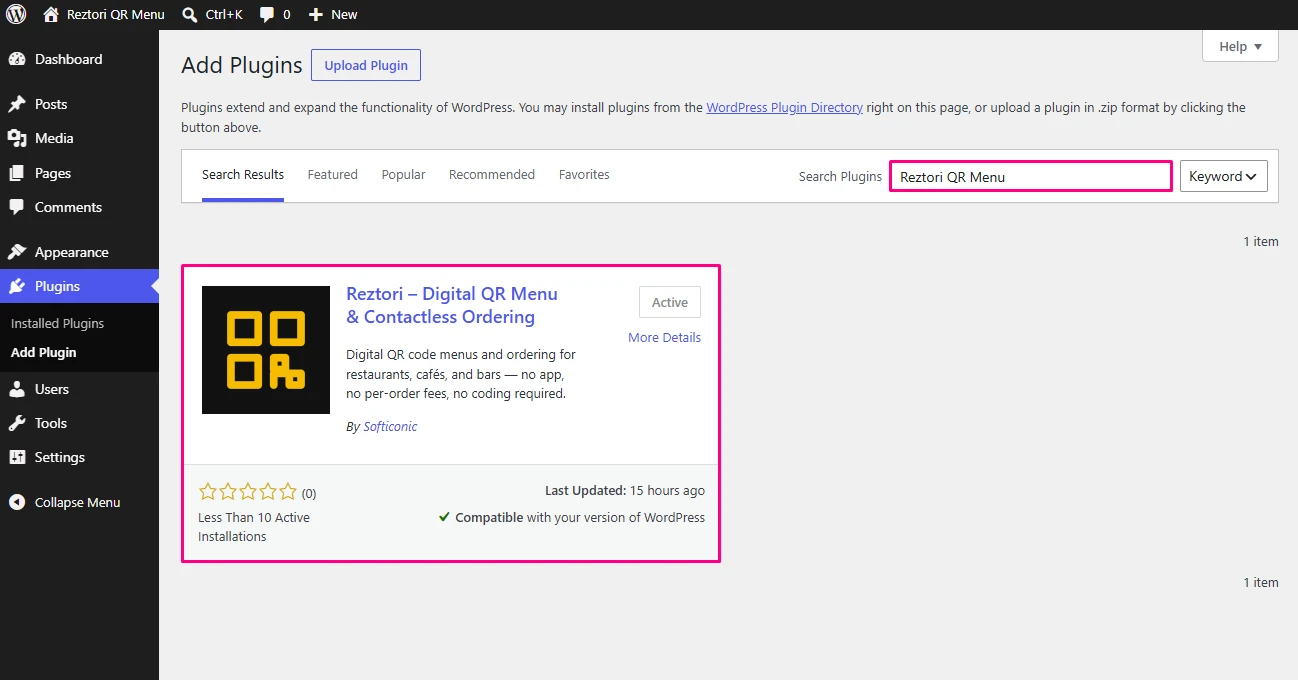Open More Details for Reztori plugin
This screenshot has width=1298, height=680.
664,337
